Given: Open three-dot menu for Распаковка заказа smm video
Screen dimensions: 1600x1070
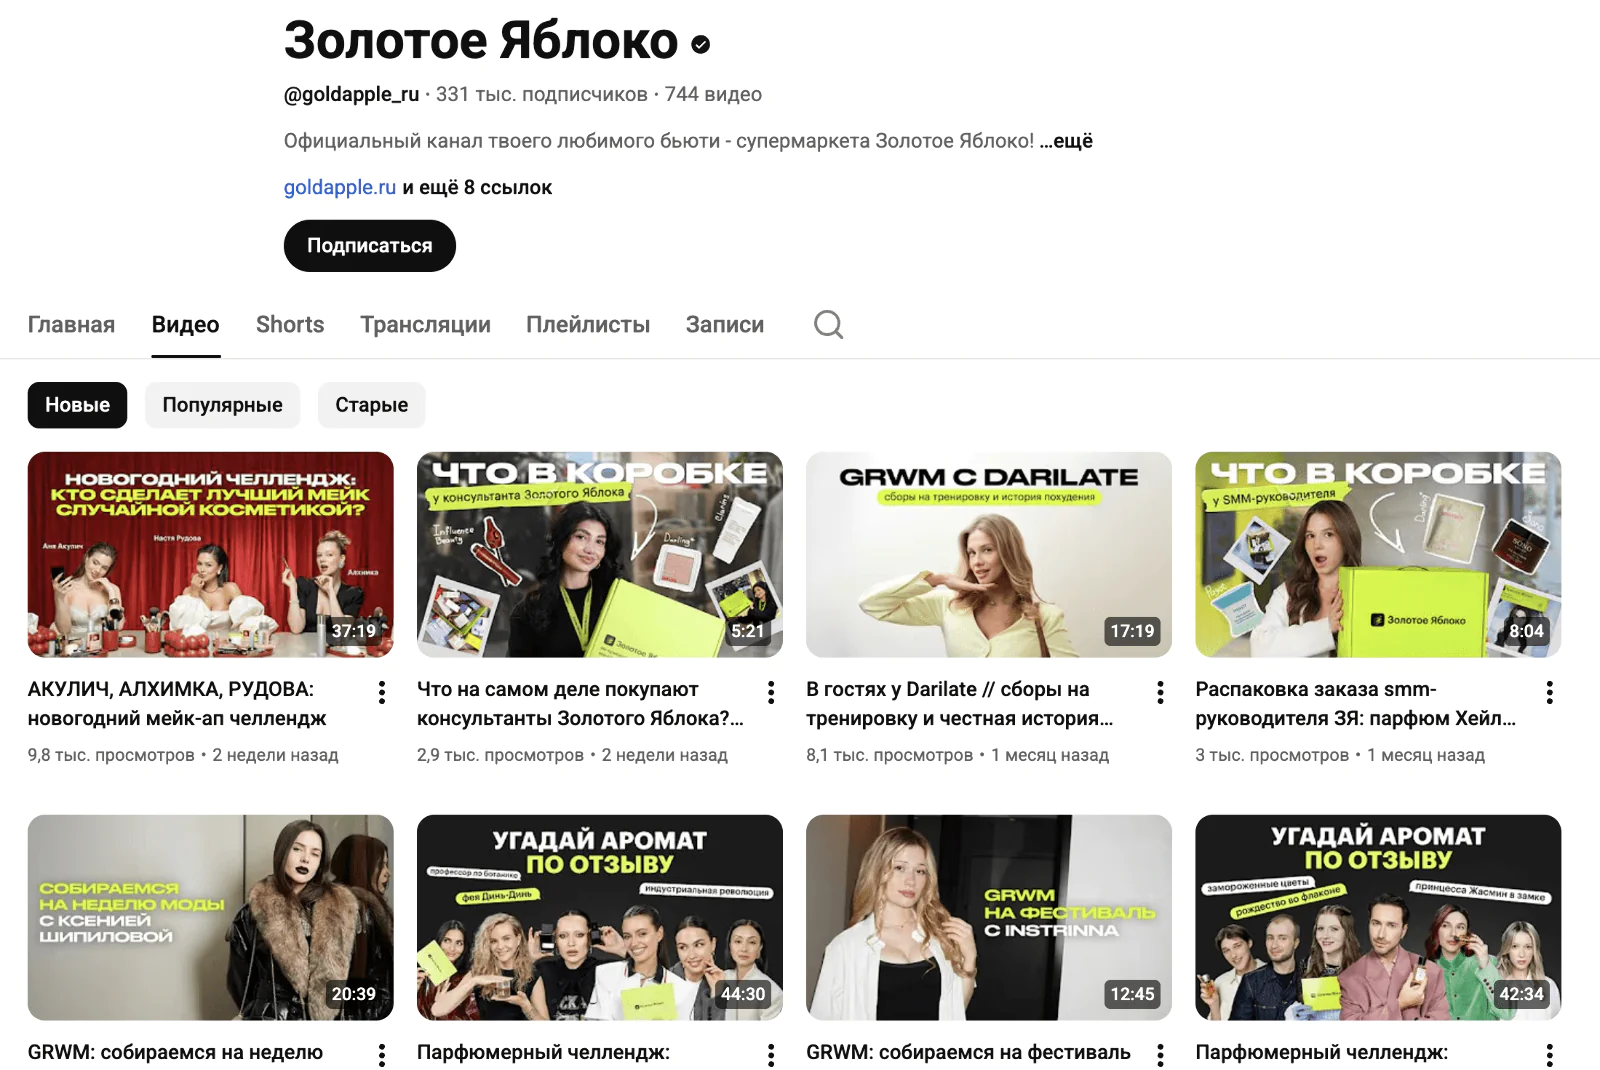Looking at the screenshot, I should (x=1549, y=692).
